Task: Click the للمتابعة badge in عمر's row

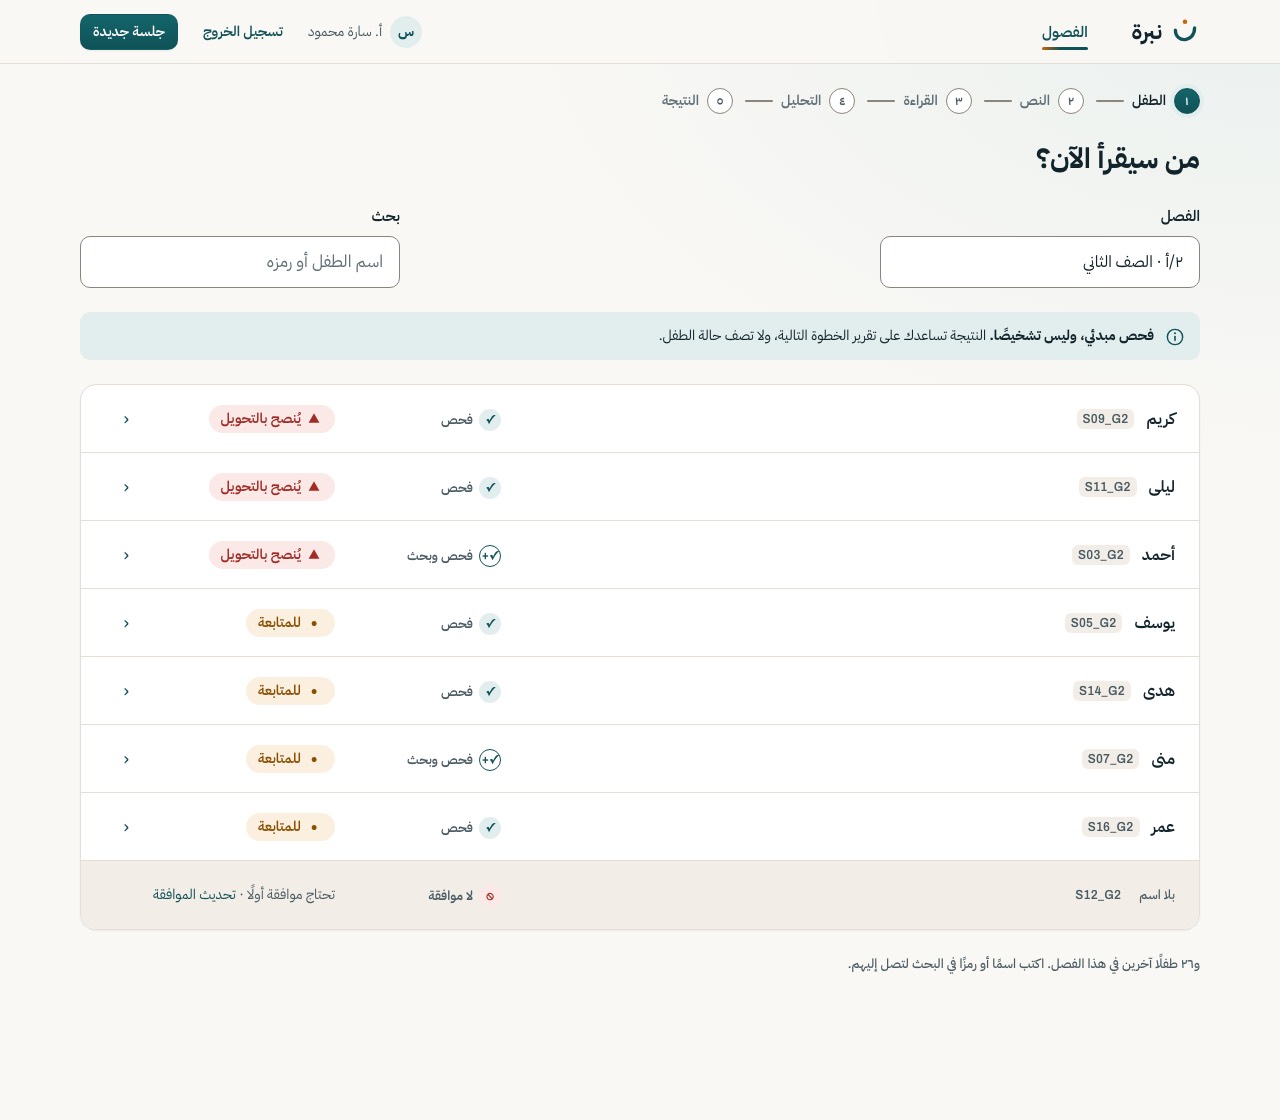Action: click(290, 827)
